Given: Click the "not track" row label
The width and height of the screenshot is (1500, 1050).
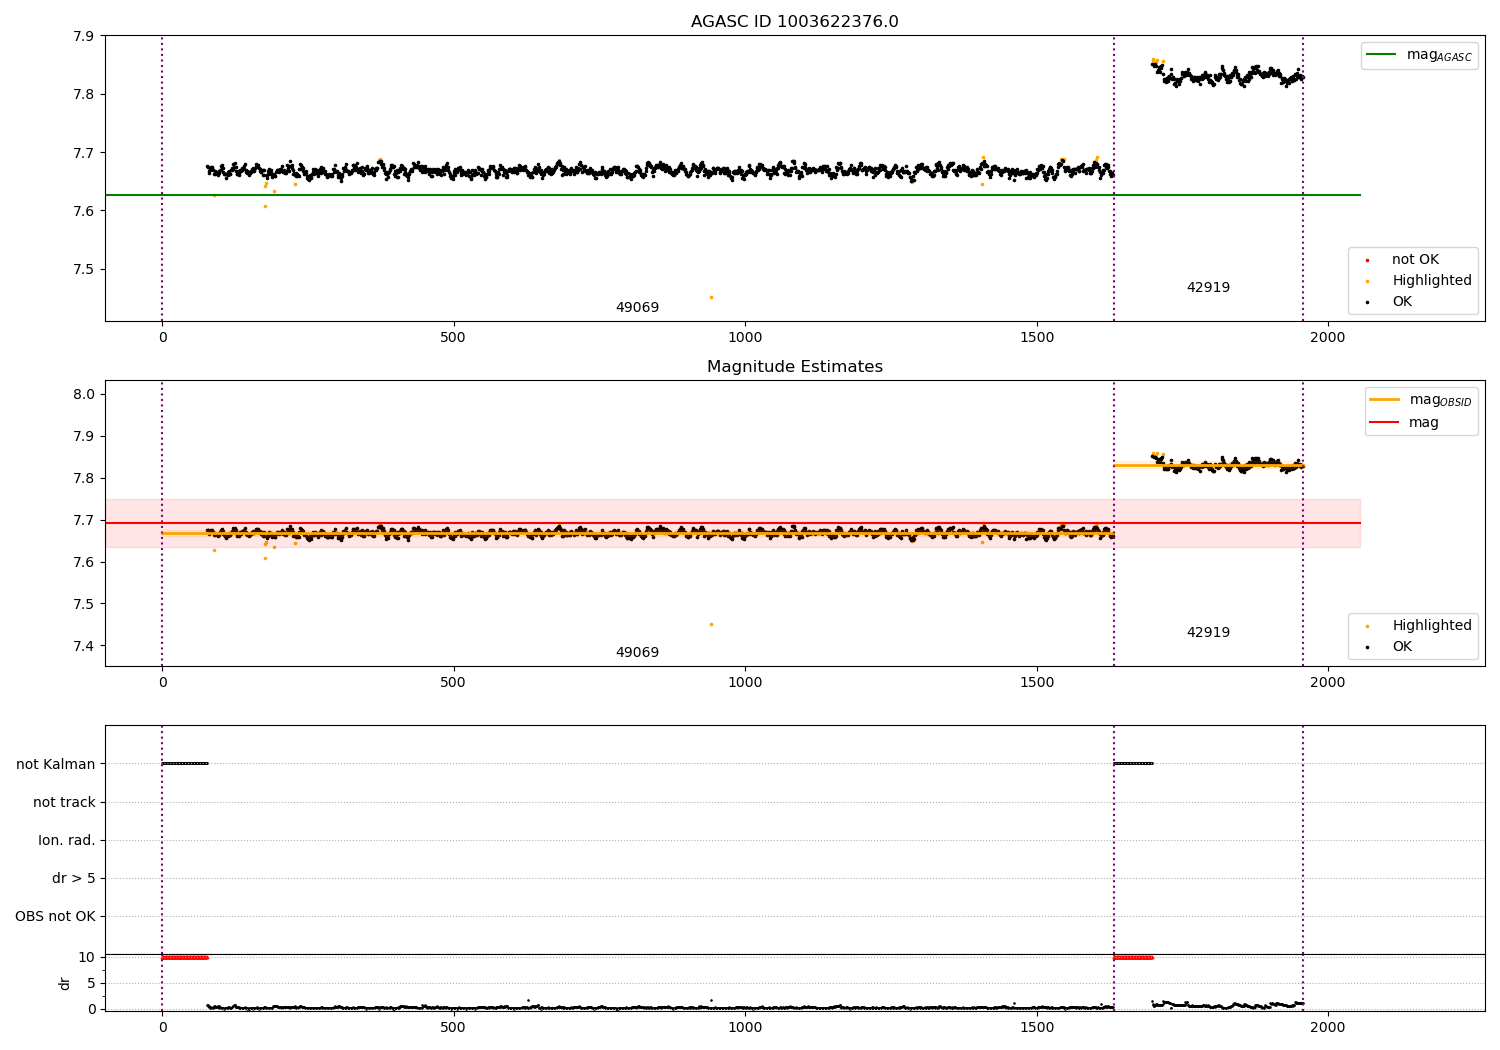Looking at the screenshot, I should [x=64, y=802].
